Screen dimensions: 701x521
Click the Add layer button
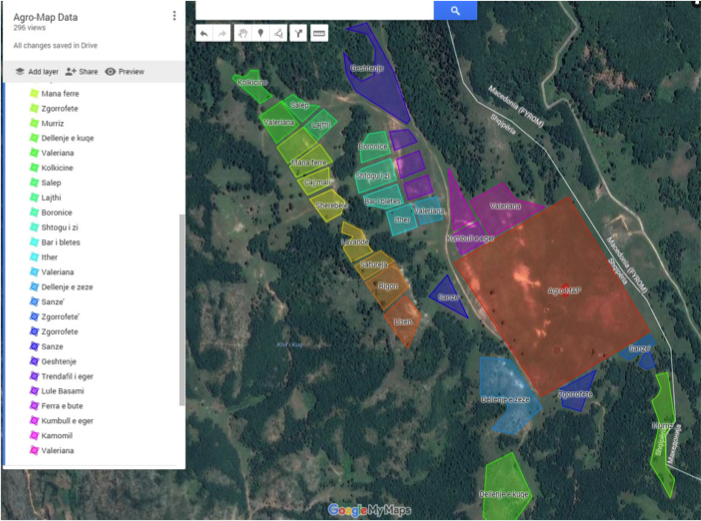click(x=36, y=72)
